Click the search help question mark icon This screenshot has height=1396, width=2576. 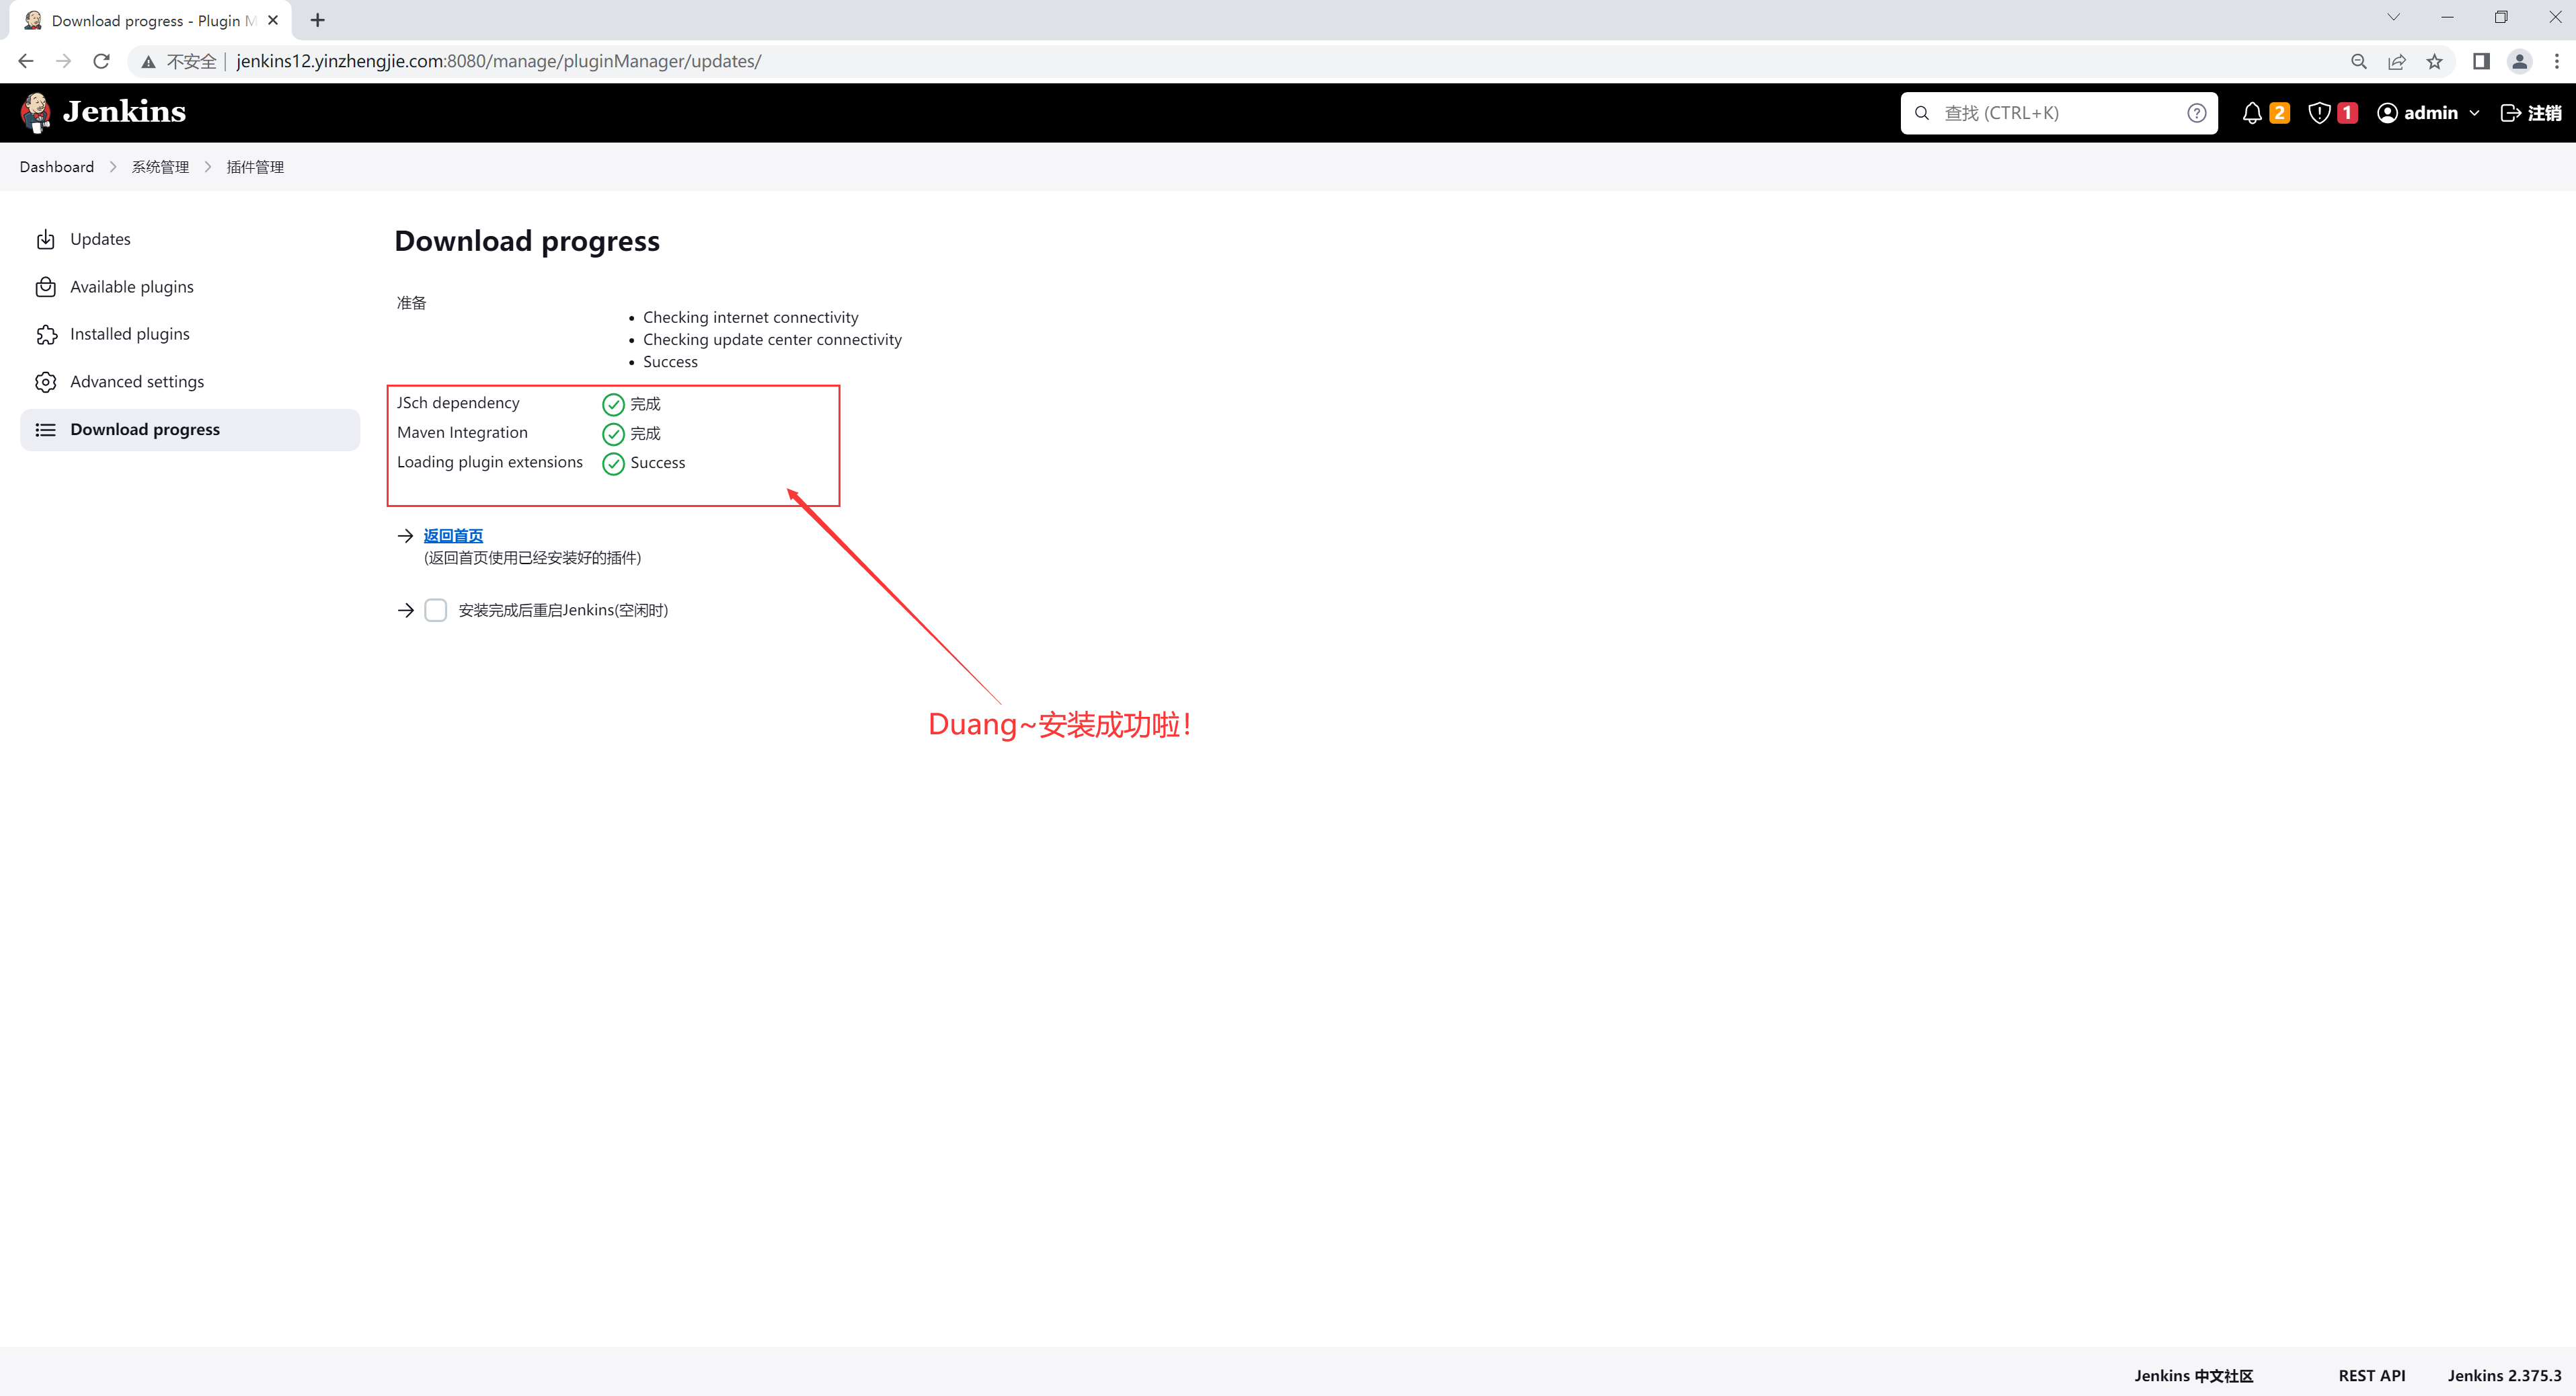2196,113
